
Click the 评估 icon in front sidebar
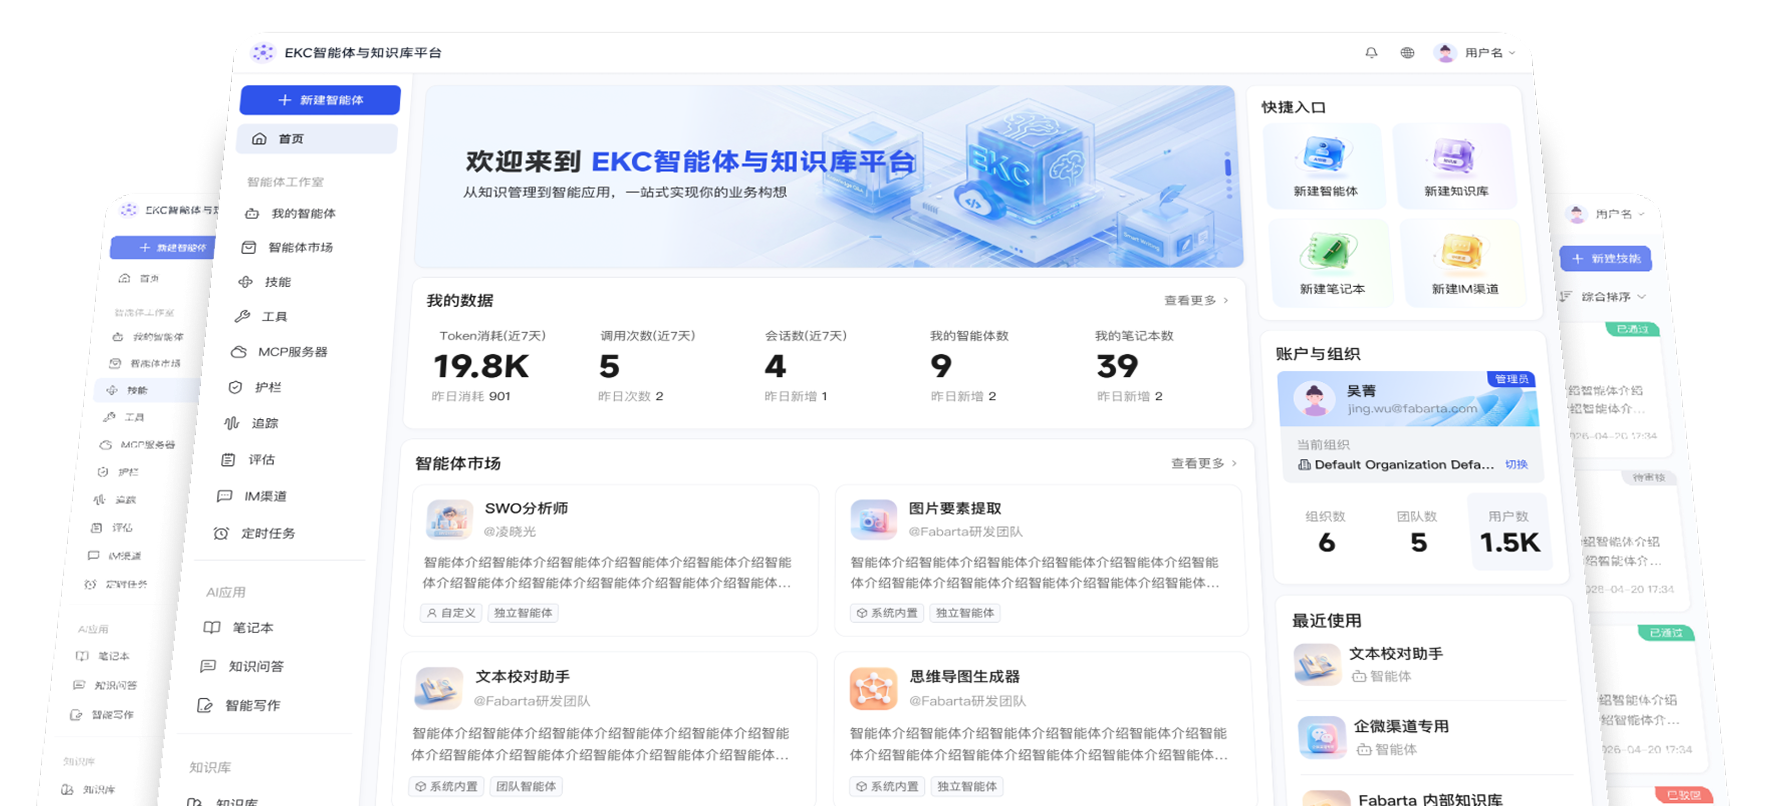pos(228,460)
